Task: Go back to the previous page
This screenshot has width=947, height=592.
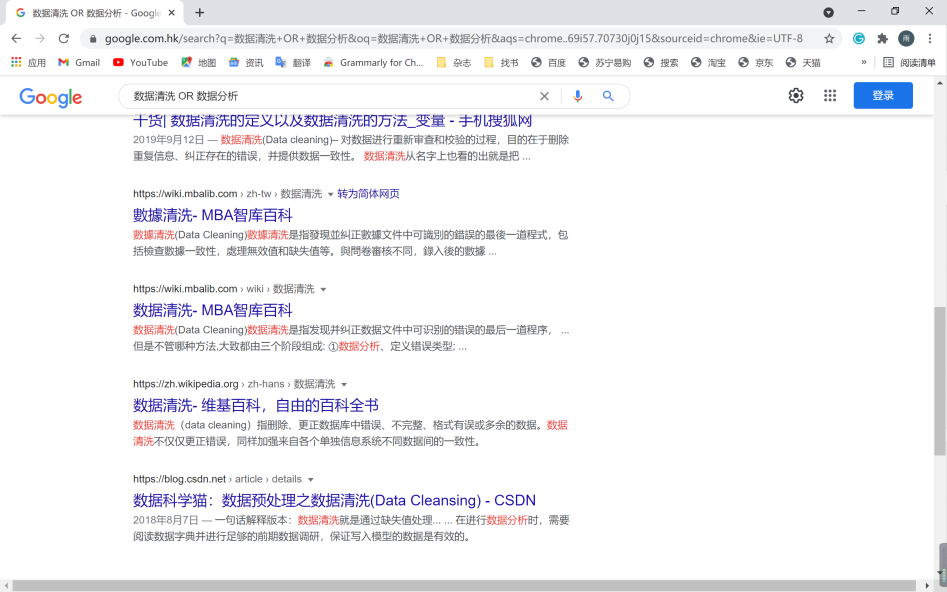Action: coord(16,39)
